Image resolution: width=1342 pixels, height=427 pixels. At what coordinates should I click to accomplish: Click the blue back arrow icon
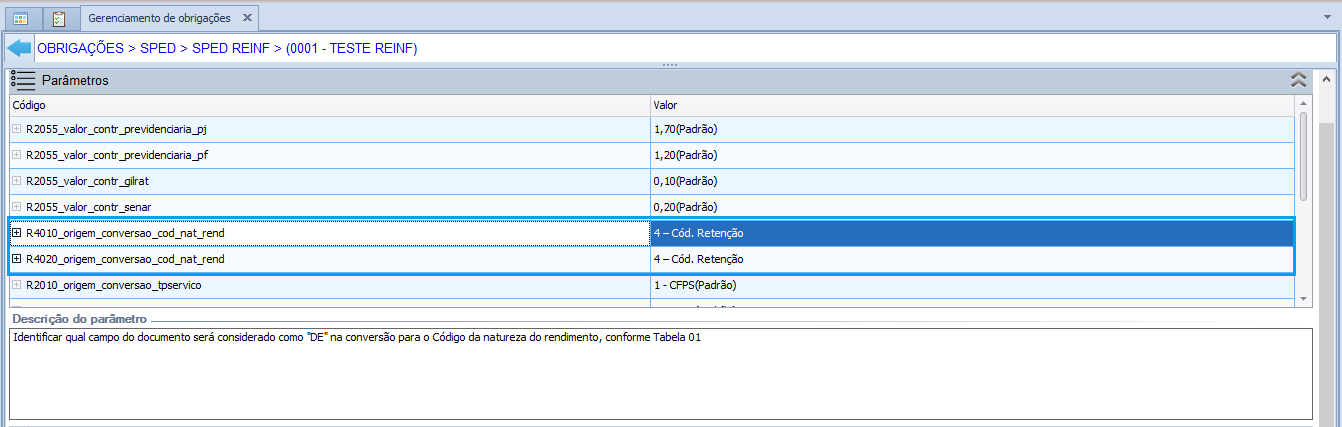[19, 48]
